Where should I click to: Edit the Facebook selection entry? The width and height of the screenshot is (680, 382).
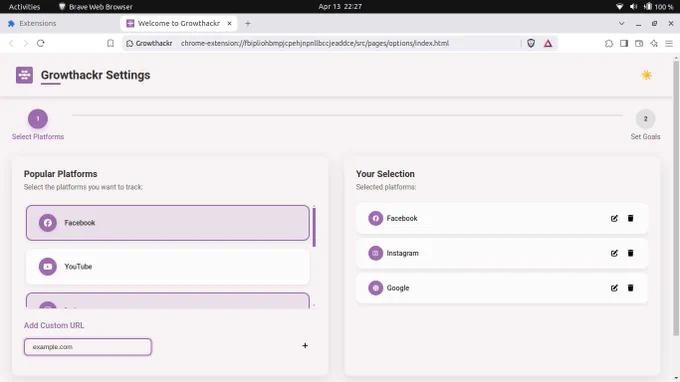(x=614, y=219)
